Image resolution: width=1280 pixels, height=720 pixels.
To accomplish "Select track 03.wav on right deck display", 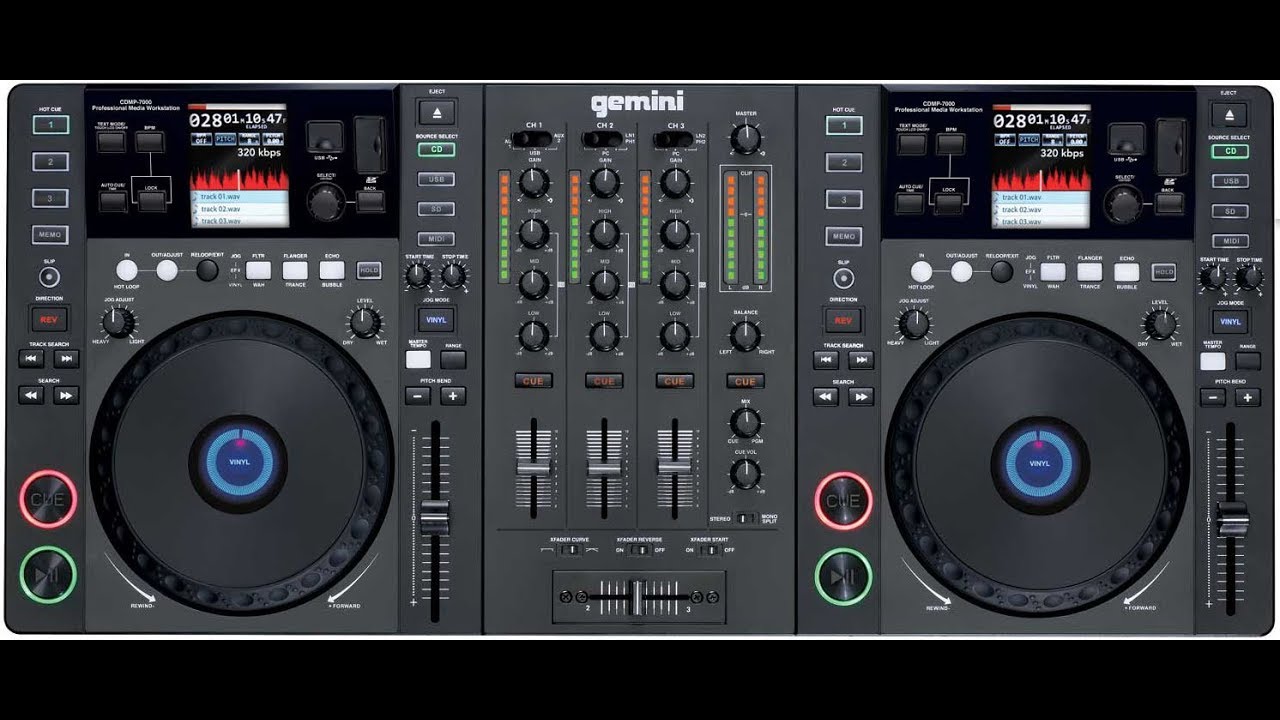I will pyautogui.click(x=1041, y=222).
